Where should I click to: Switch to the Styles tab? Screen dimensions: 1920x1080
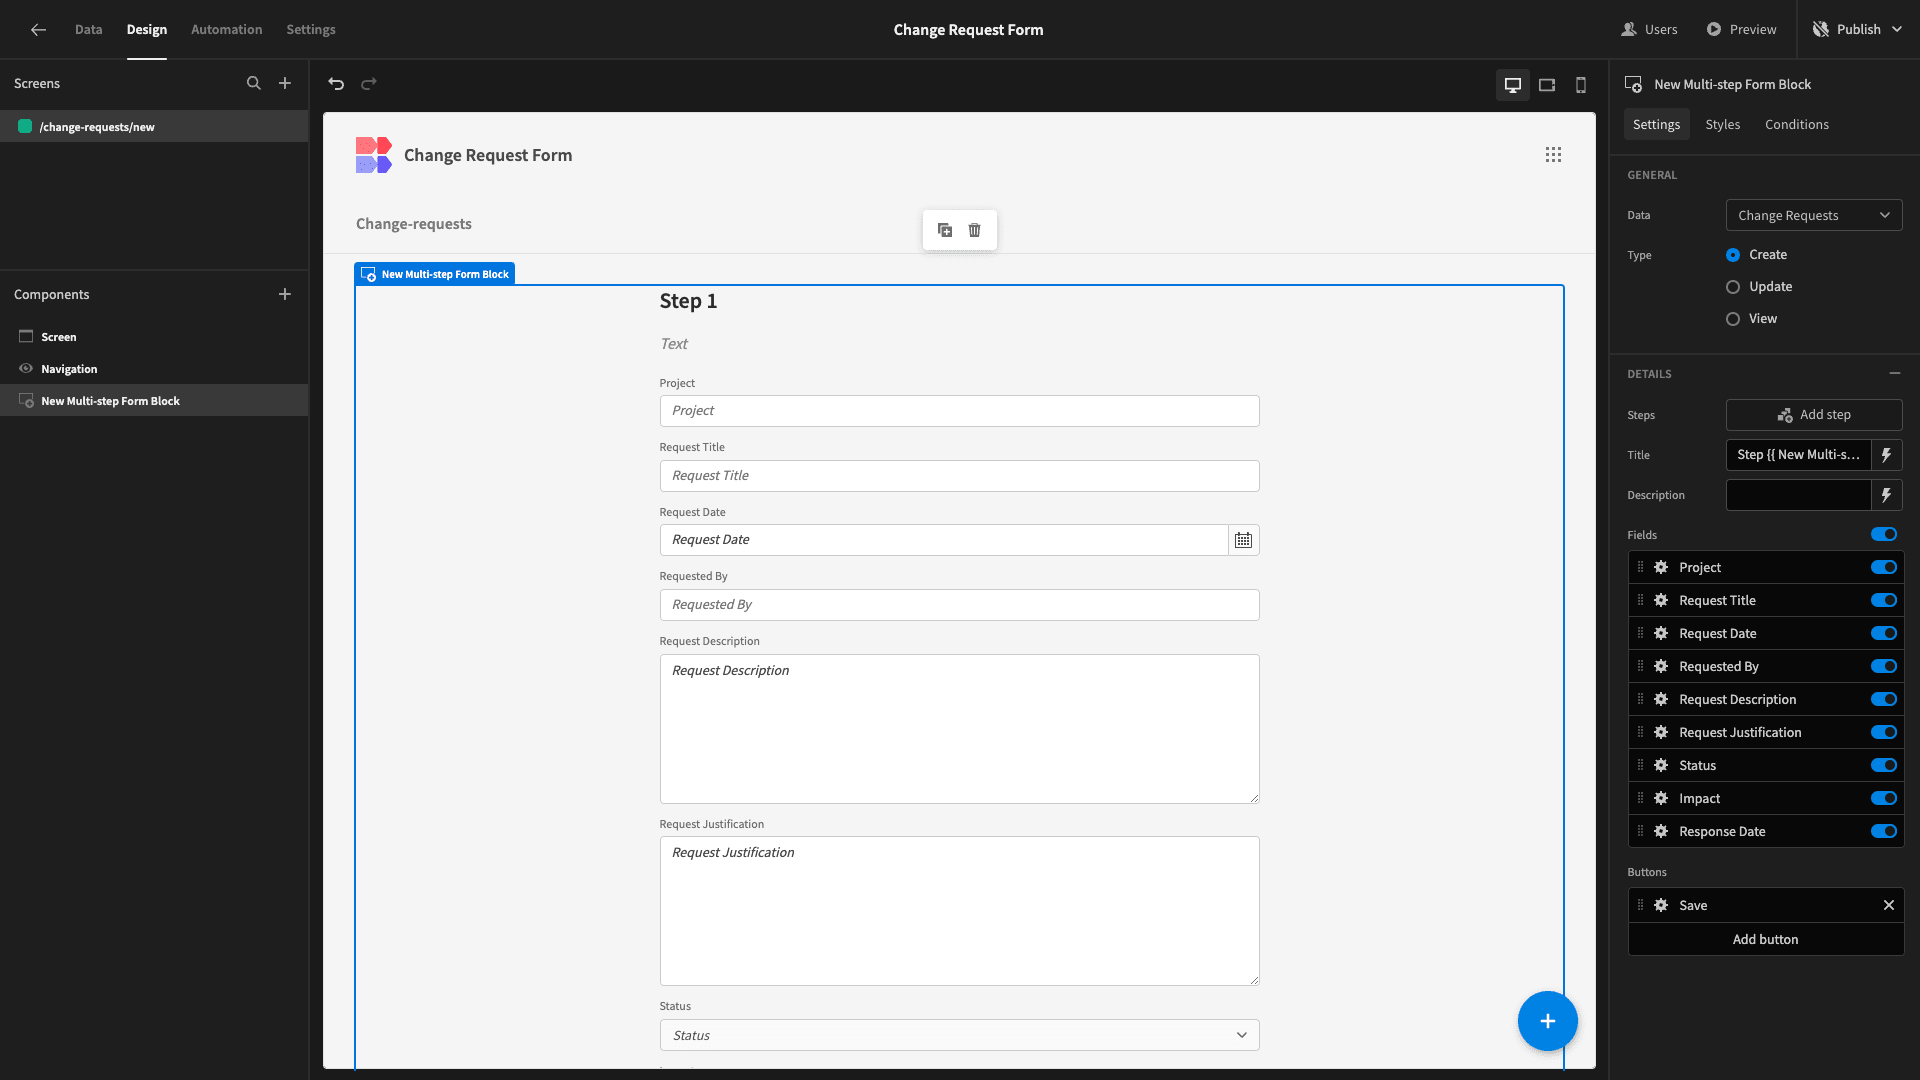[x=1722, y=124]
